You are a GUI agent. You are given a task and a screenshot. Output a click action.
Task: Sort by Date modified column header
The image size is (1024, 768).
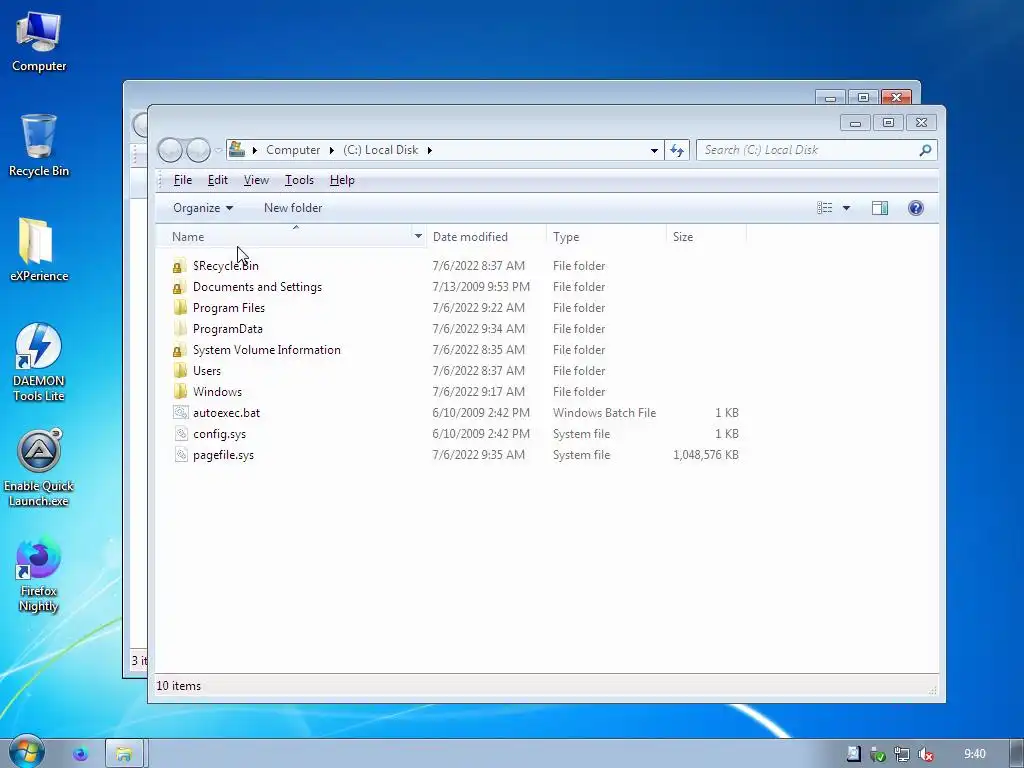[486, 236]
